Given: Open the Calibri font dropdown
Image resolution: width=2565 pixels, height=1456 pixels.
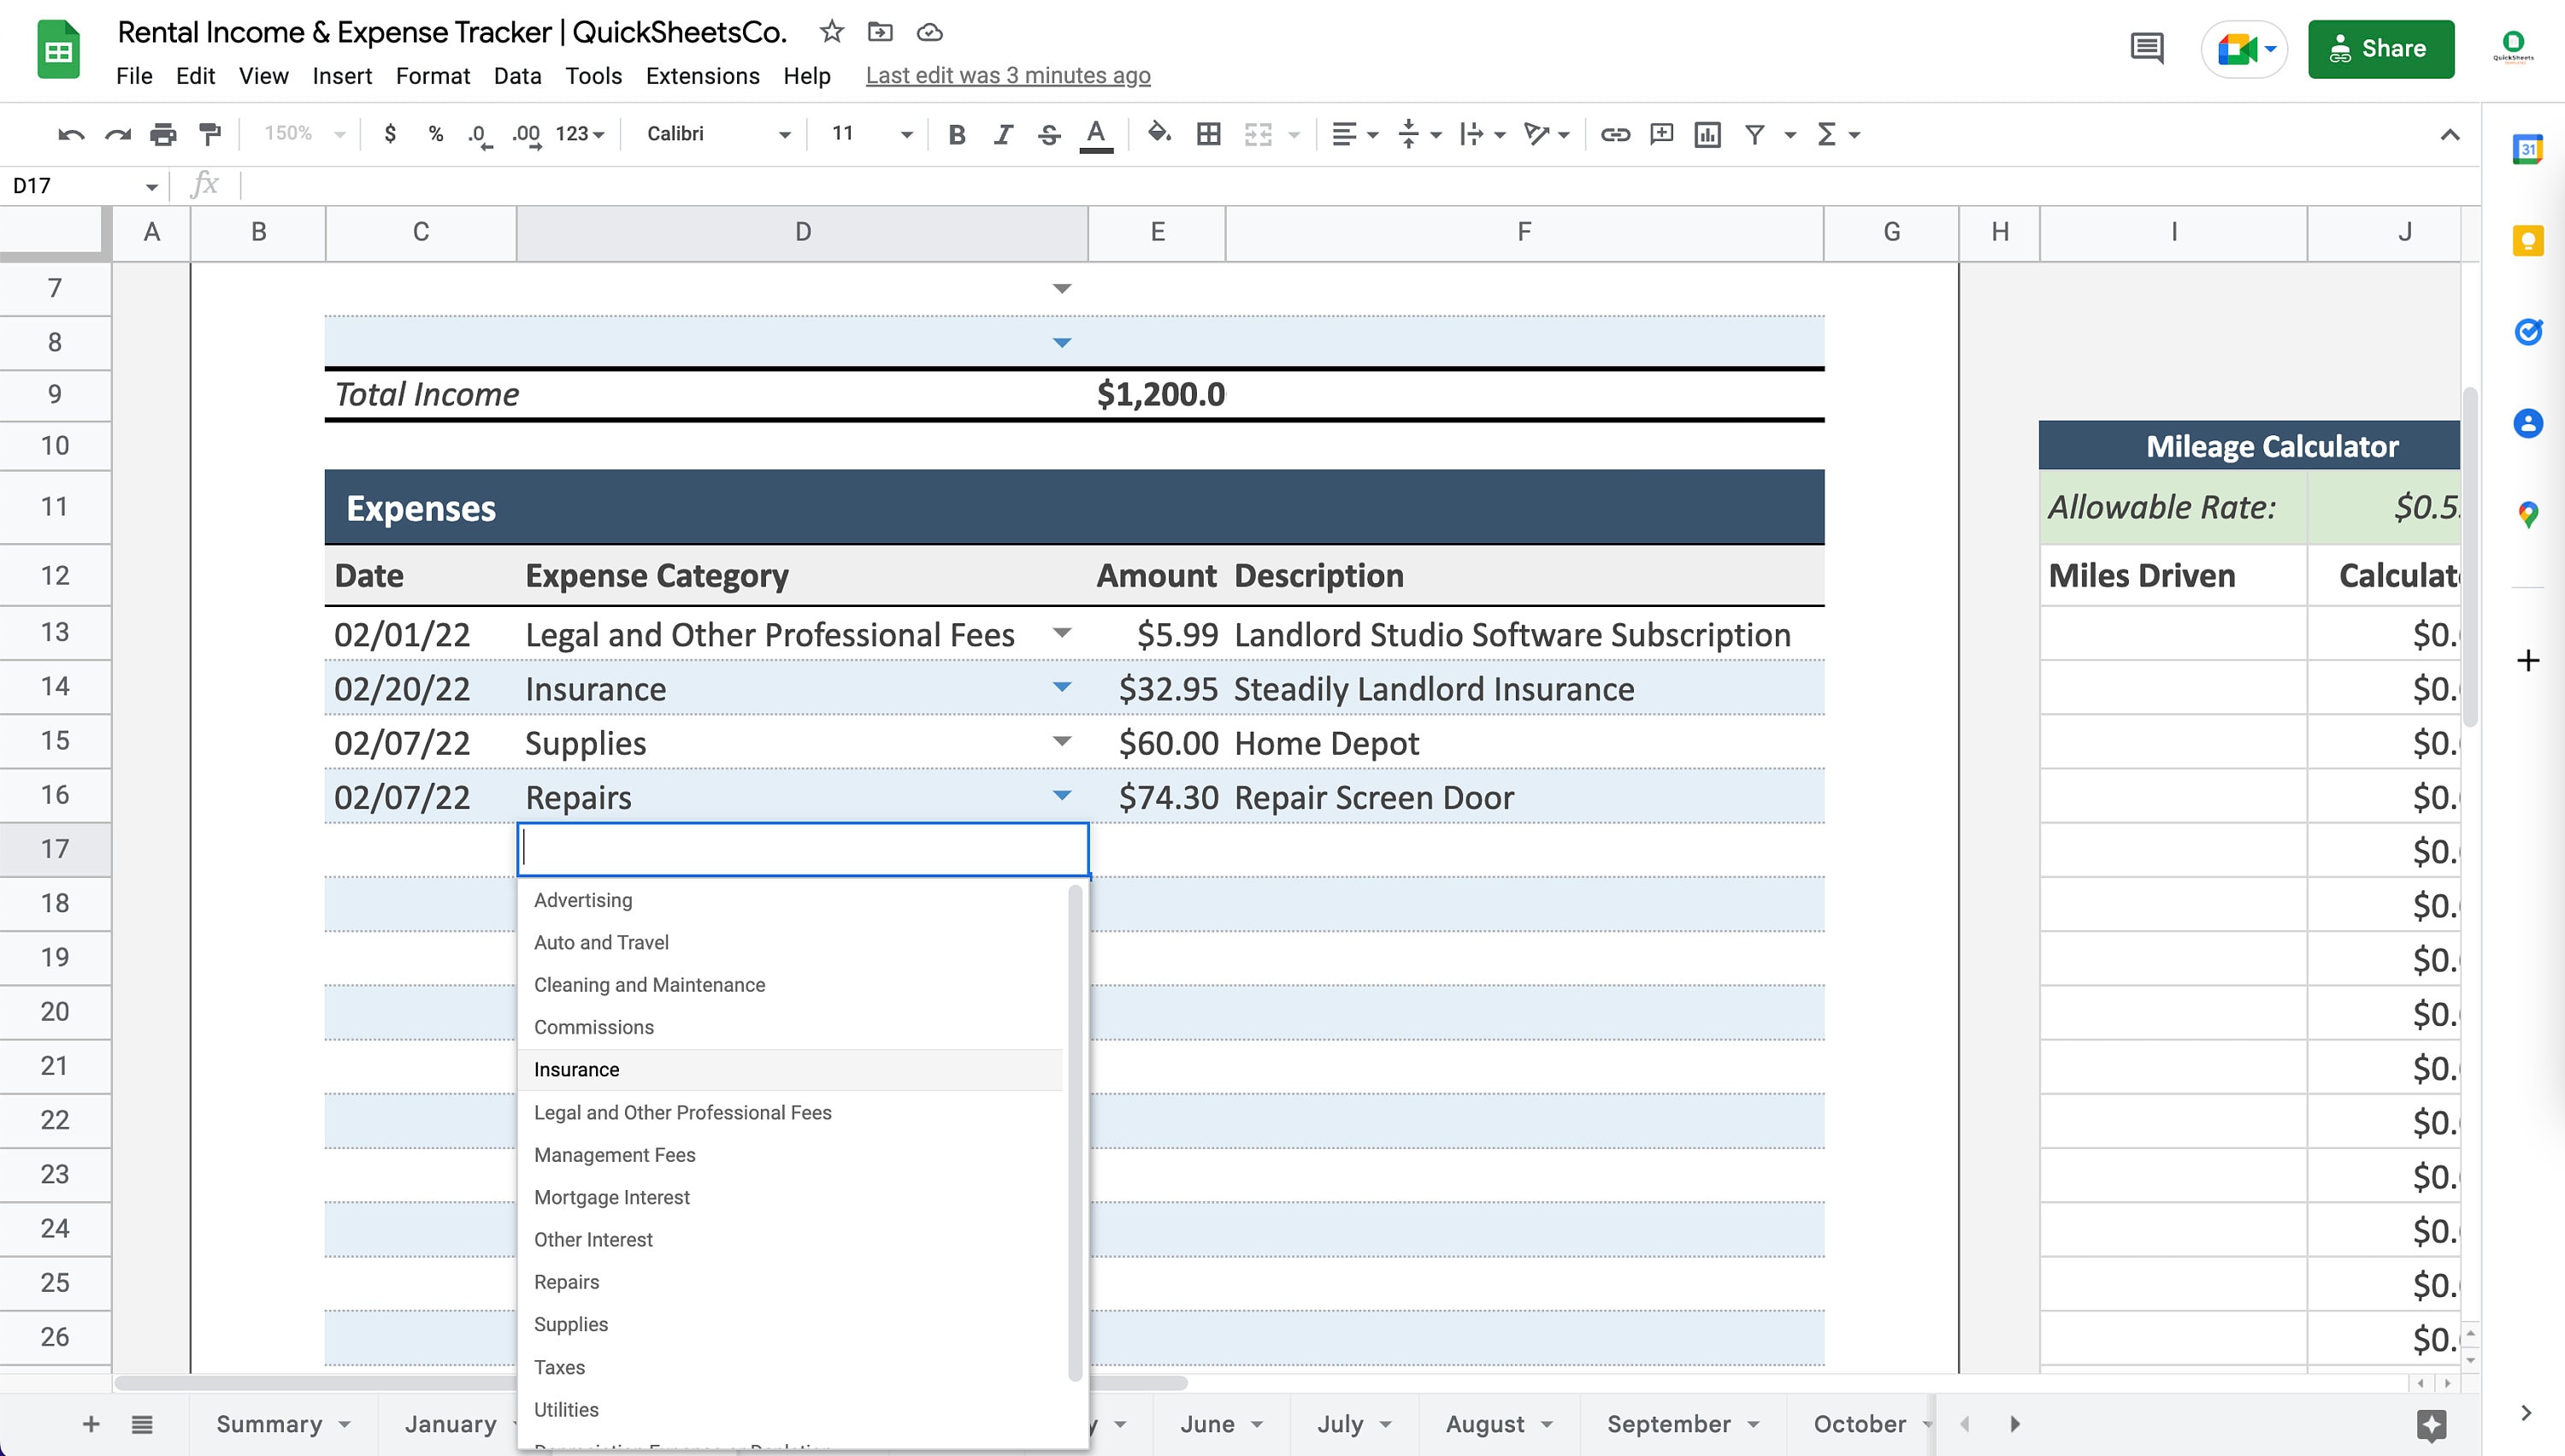Looking at the screenshot, I should click(717, 134).
